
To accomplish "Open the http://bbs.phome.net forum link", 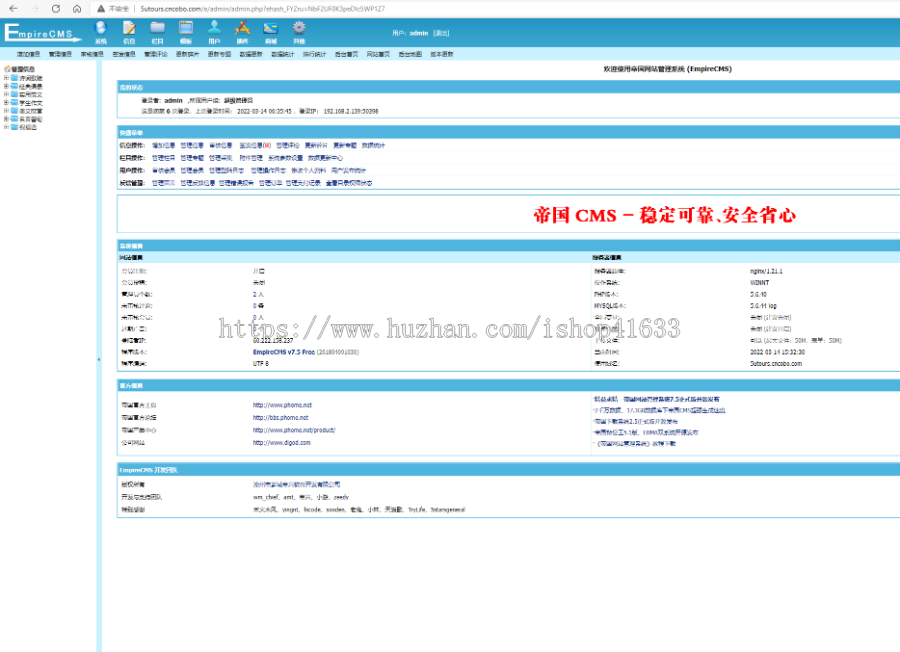I will (x=281, y=418).
